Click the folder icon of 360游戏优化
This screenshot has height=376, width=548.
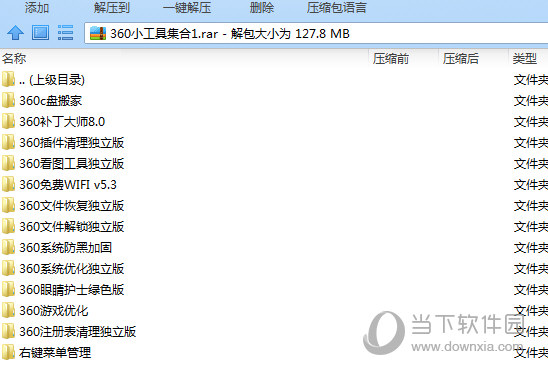(x=8, y=310)
